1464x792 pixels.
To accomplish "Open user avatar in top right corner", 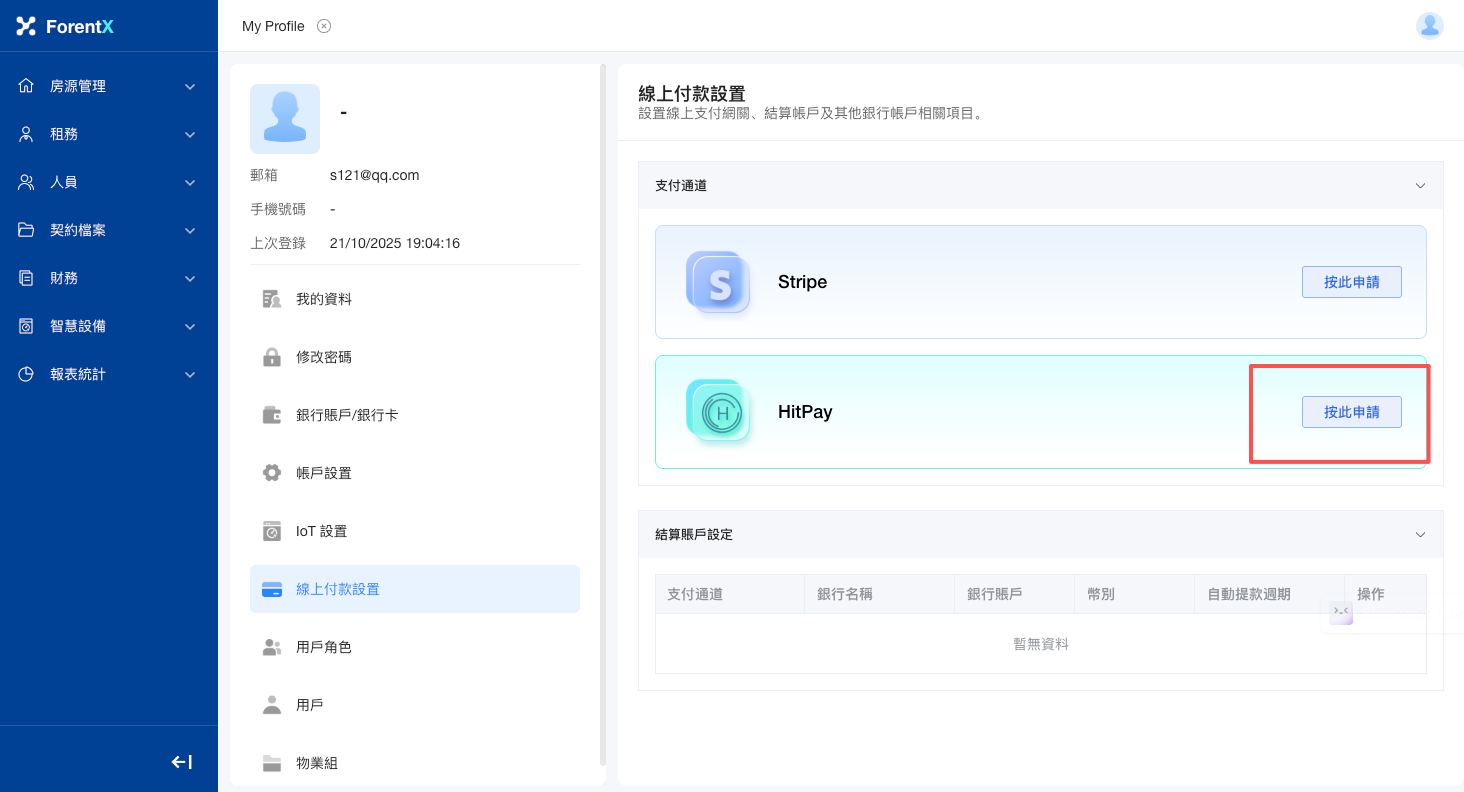I will point(1429,26).
